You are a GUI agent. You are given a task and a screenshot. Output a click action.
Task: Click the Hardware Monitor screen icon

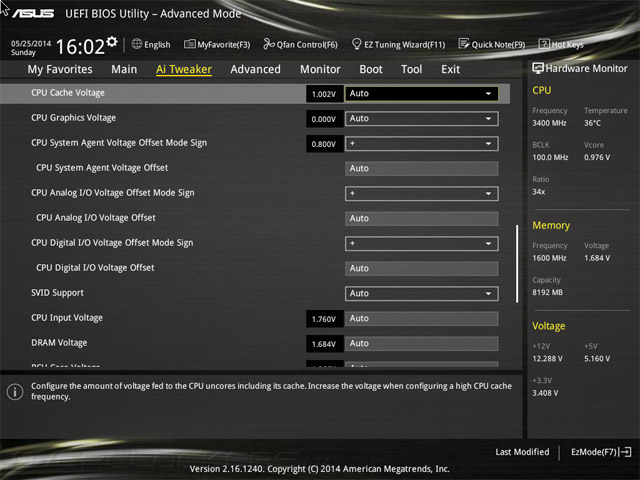(538, 68)
